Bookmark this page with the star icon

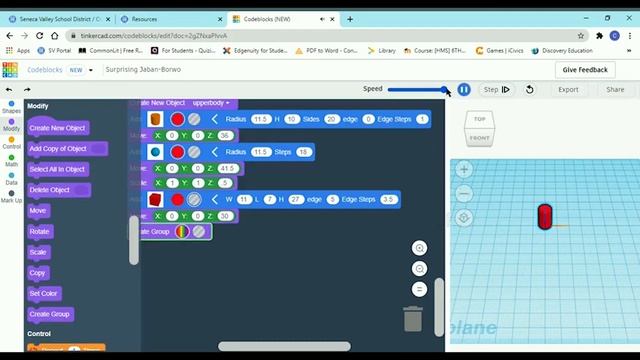[x=581, y=36]
